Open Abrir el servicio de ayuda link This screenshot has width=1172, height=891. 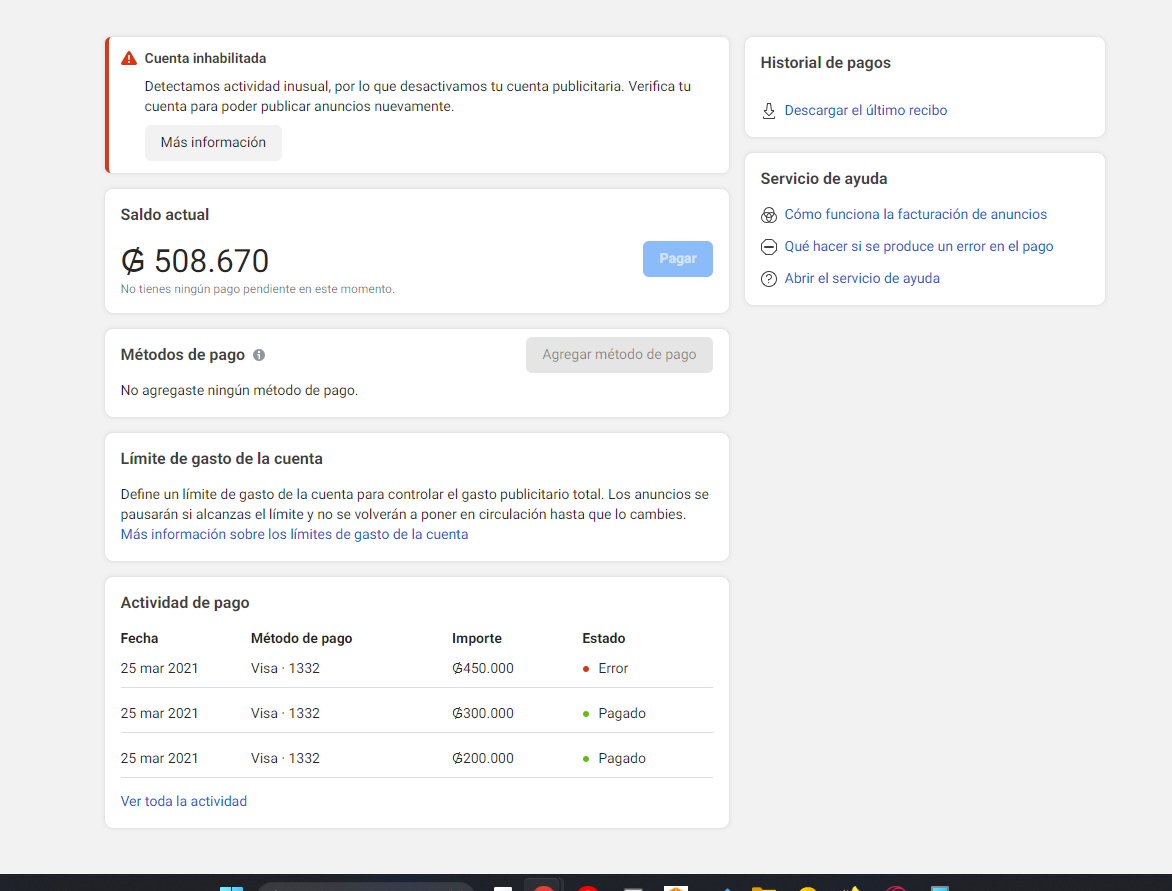[x=861, y=279]
